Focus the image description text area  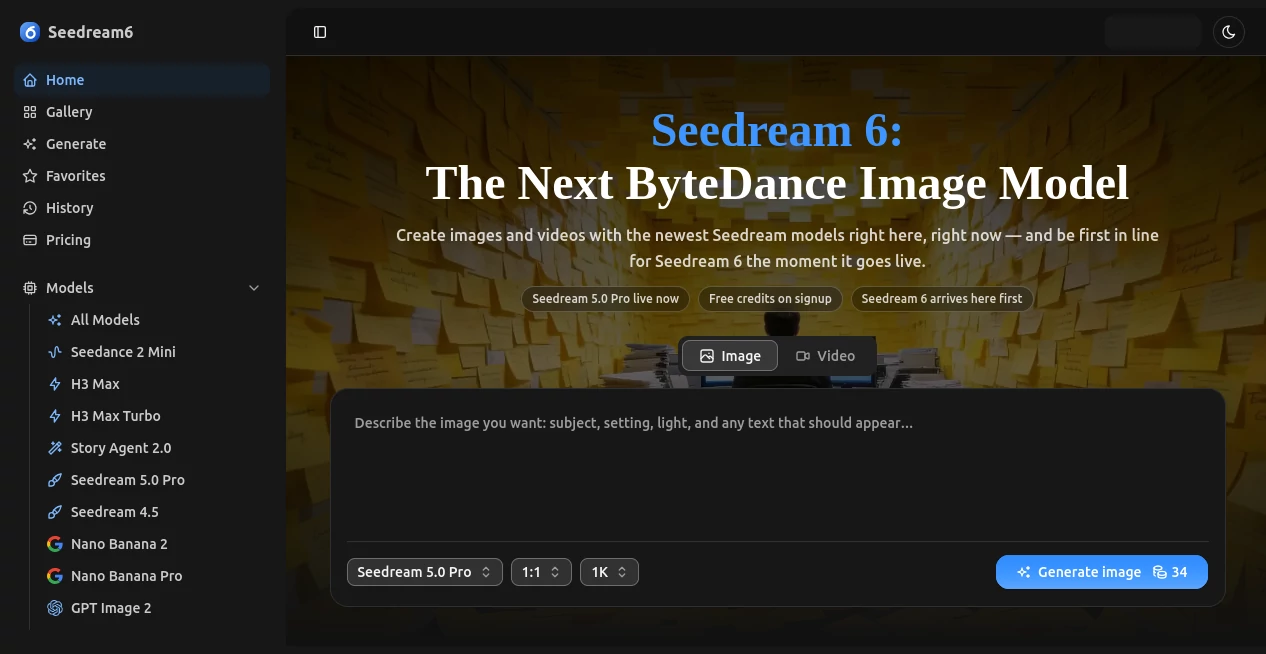(x=778, y=470)
